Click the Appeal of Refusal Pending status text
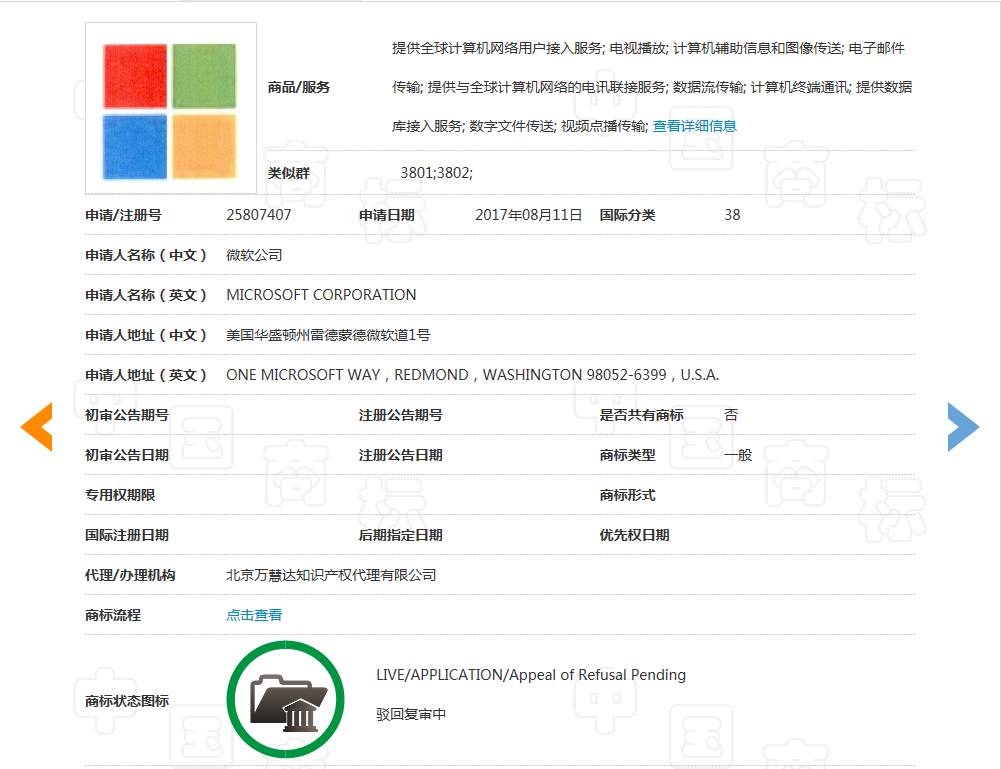The image size is (1001, 769). pyautogui.click(x=531, y=675)
